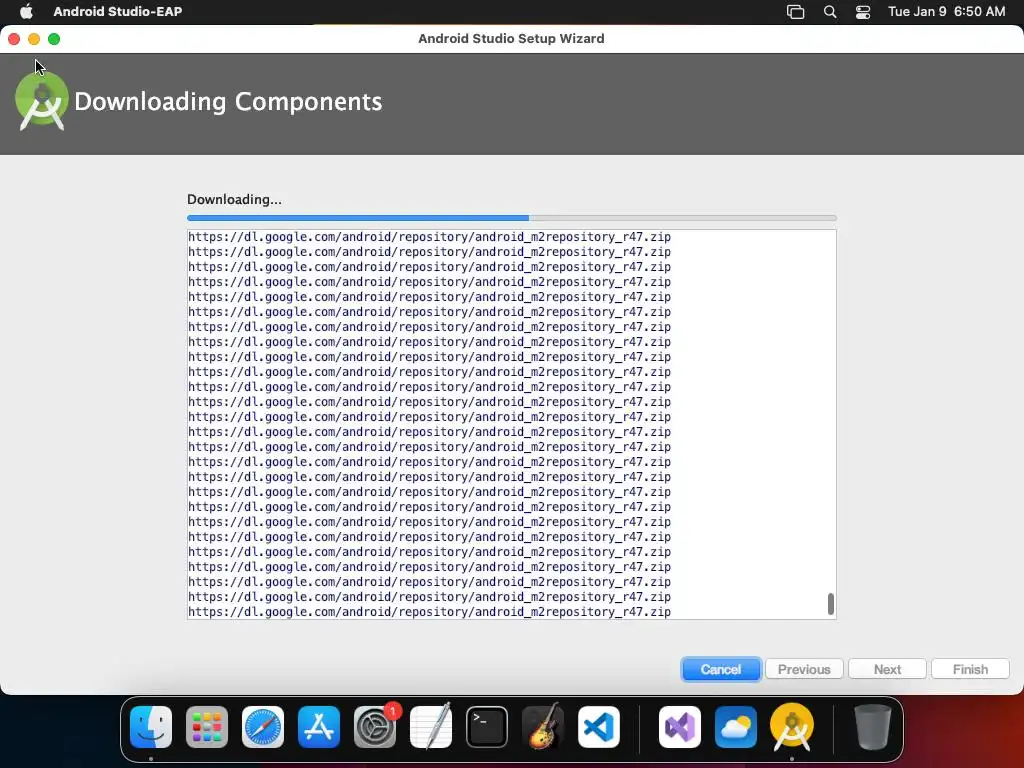The image size is (1024, 768).
Task: Open the App Store dock icon
Action: [x=319, y=727]
